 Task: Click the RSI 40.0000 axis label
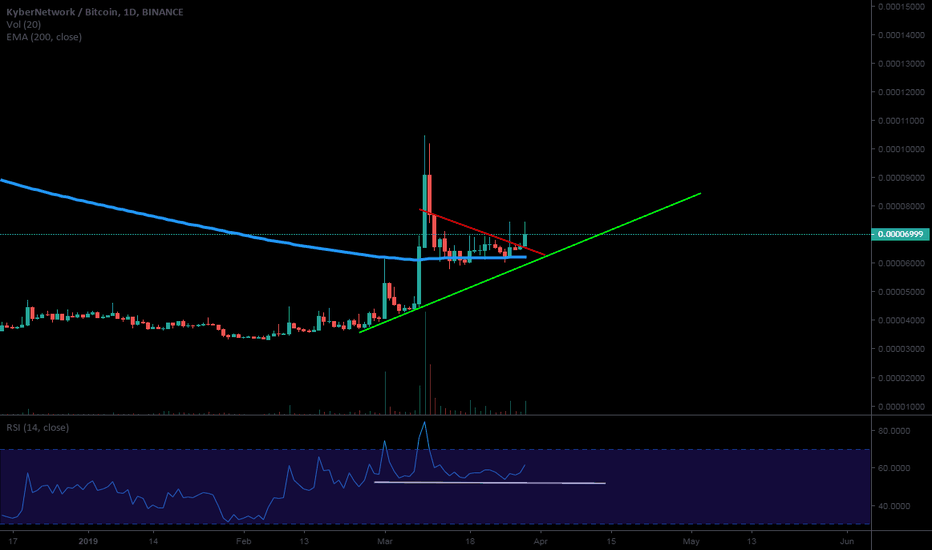tap(895, 506)
